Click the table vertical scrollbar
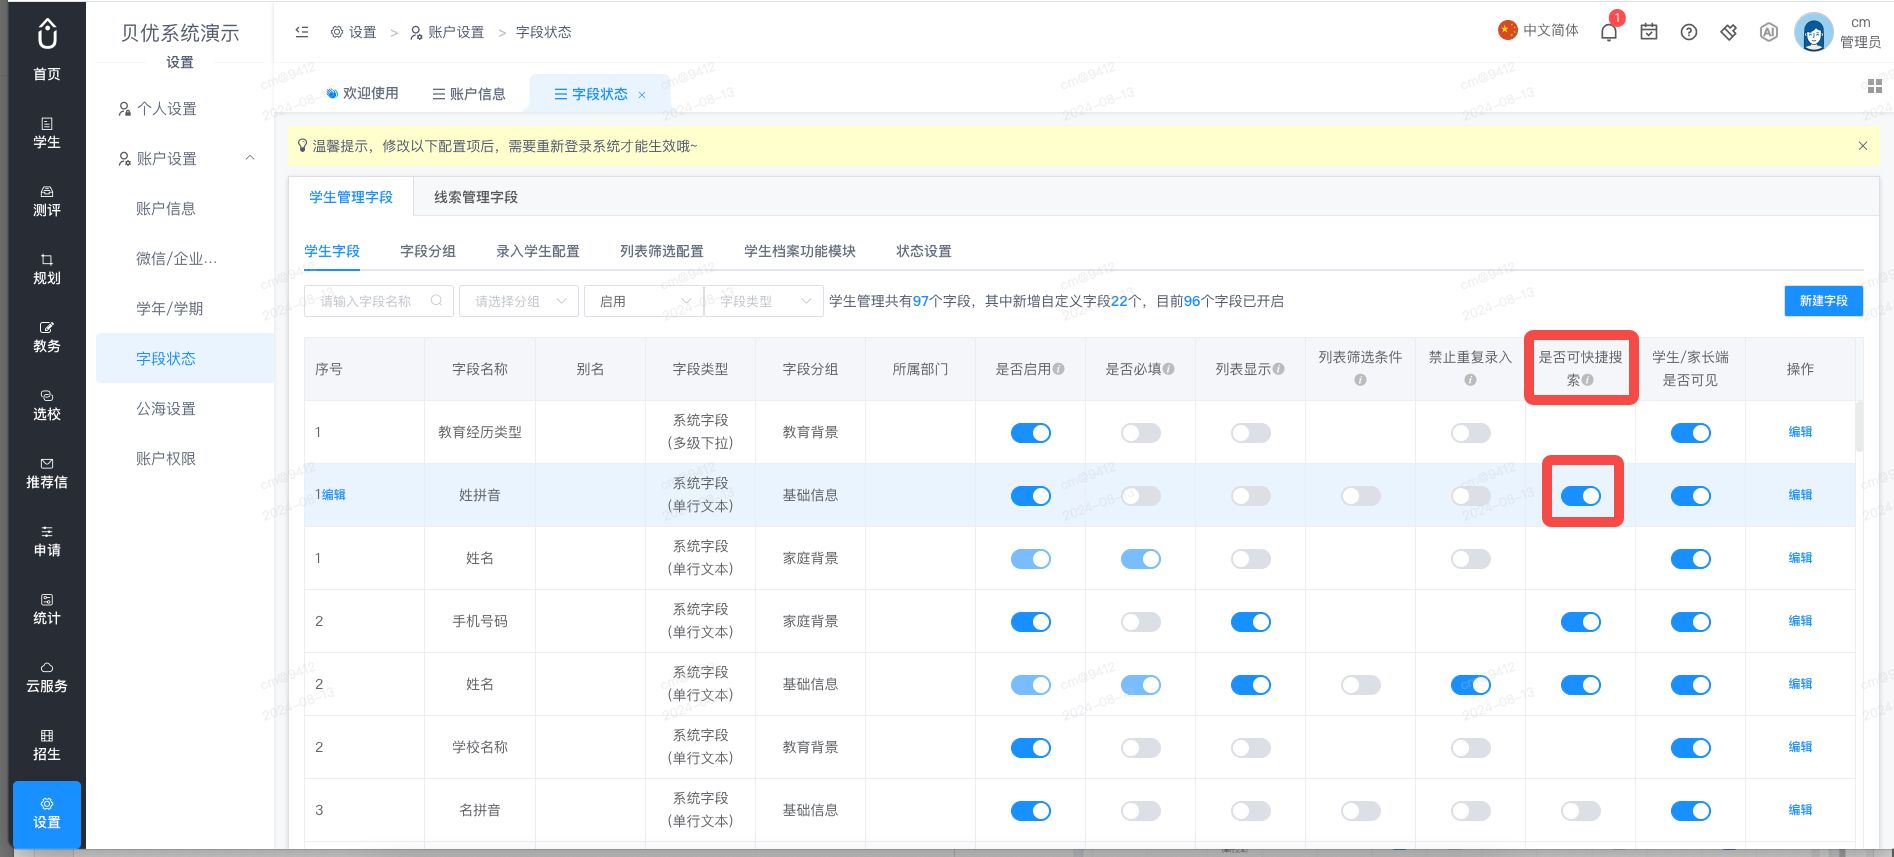This screenshot has width=1894, height=857. coord(1859,427)
